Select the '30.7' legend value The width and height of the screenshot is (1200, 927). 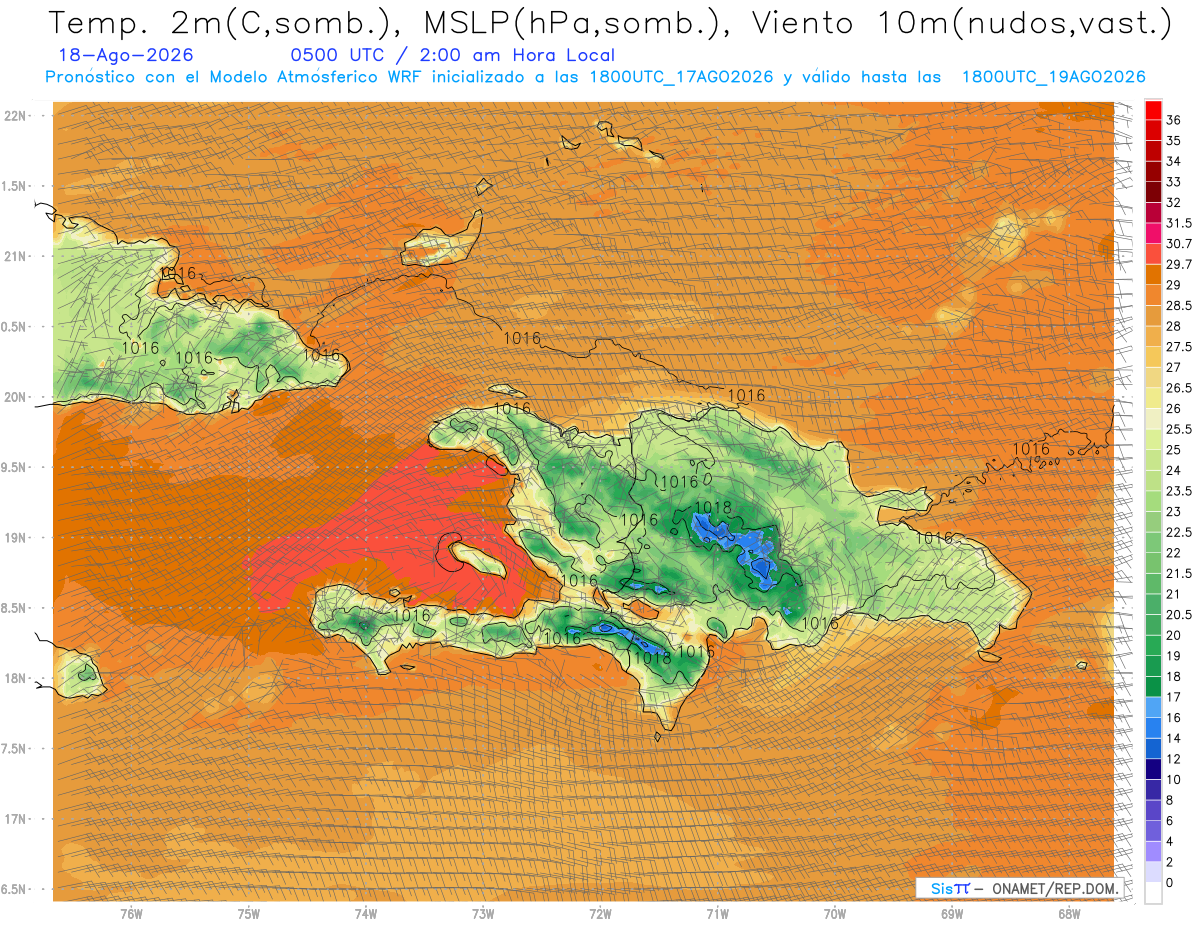click(1179, 244)
